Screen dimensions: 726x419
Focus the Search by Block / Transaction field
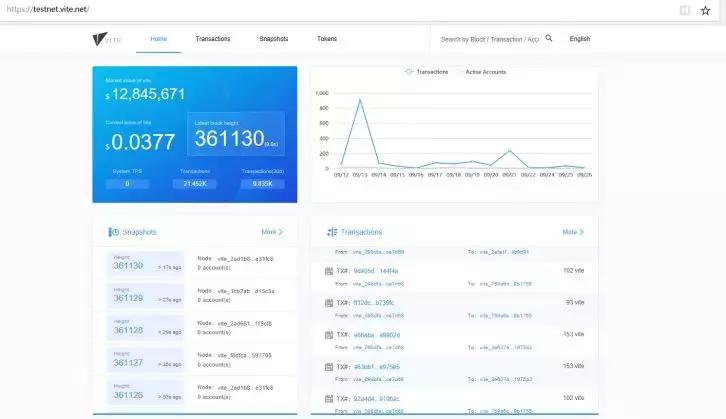[489, 39]
